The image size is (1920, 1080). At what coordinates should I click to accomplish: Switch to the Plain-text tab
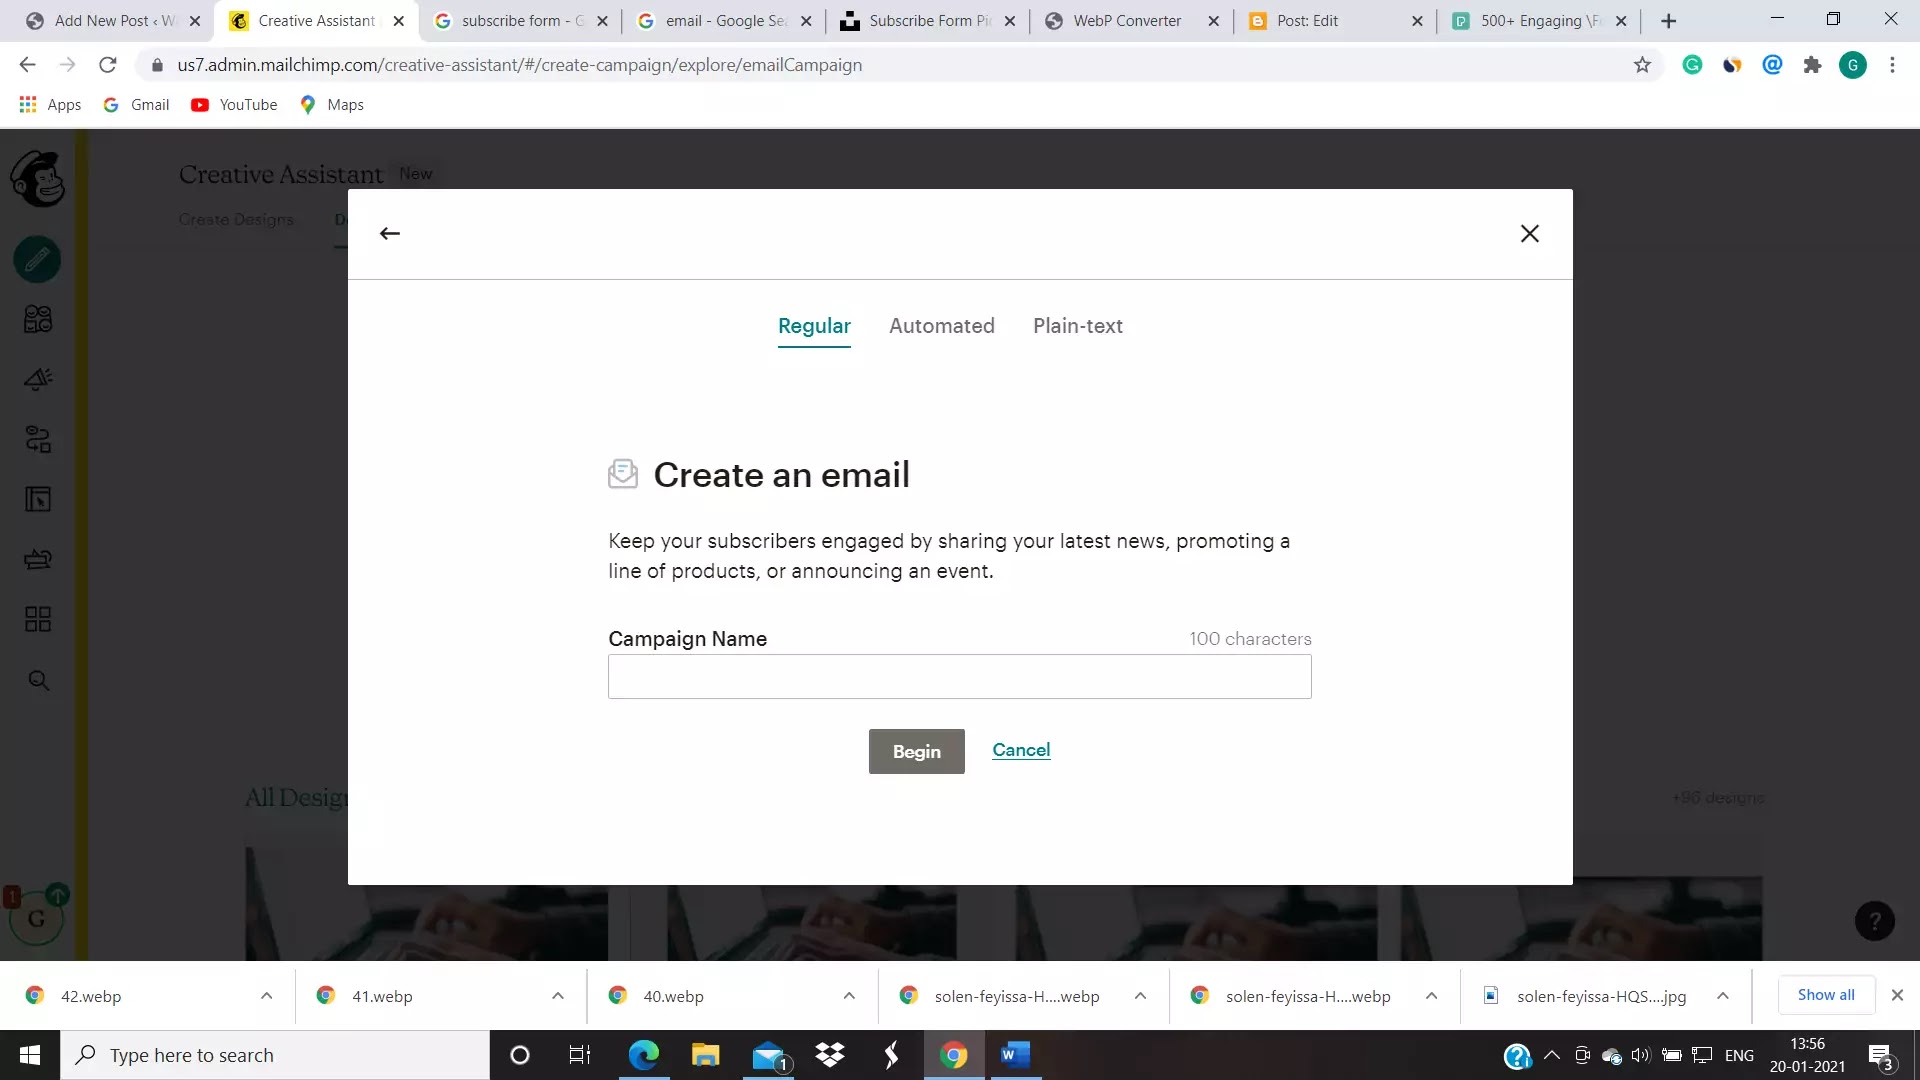(1077, 326)
